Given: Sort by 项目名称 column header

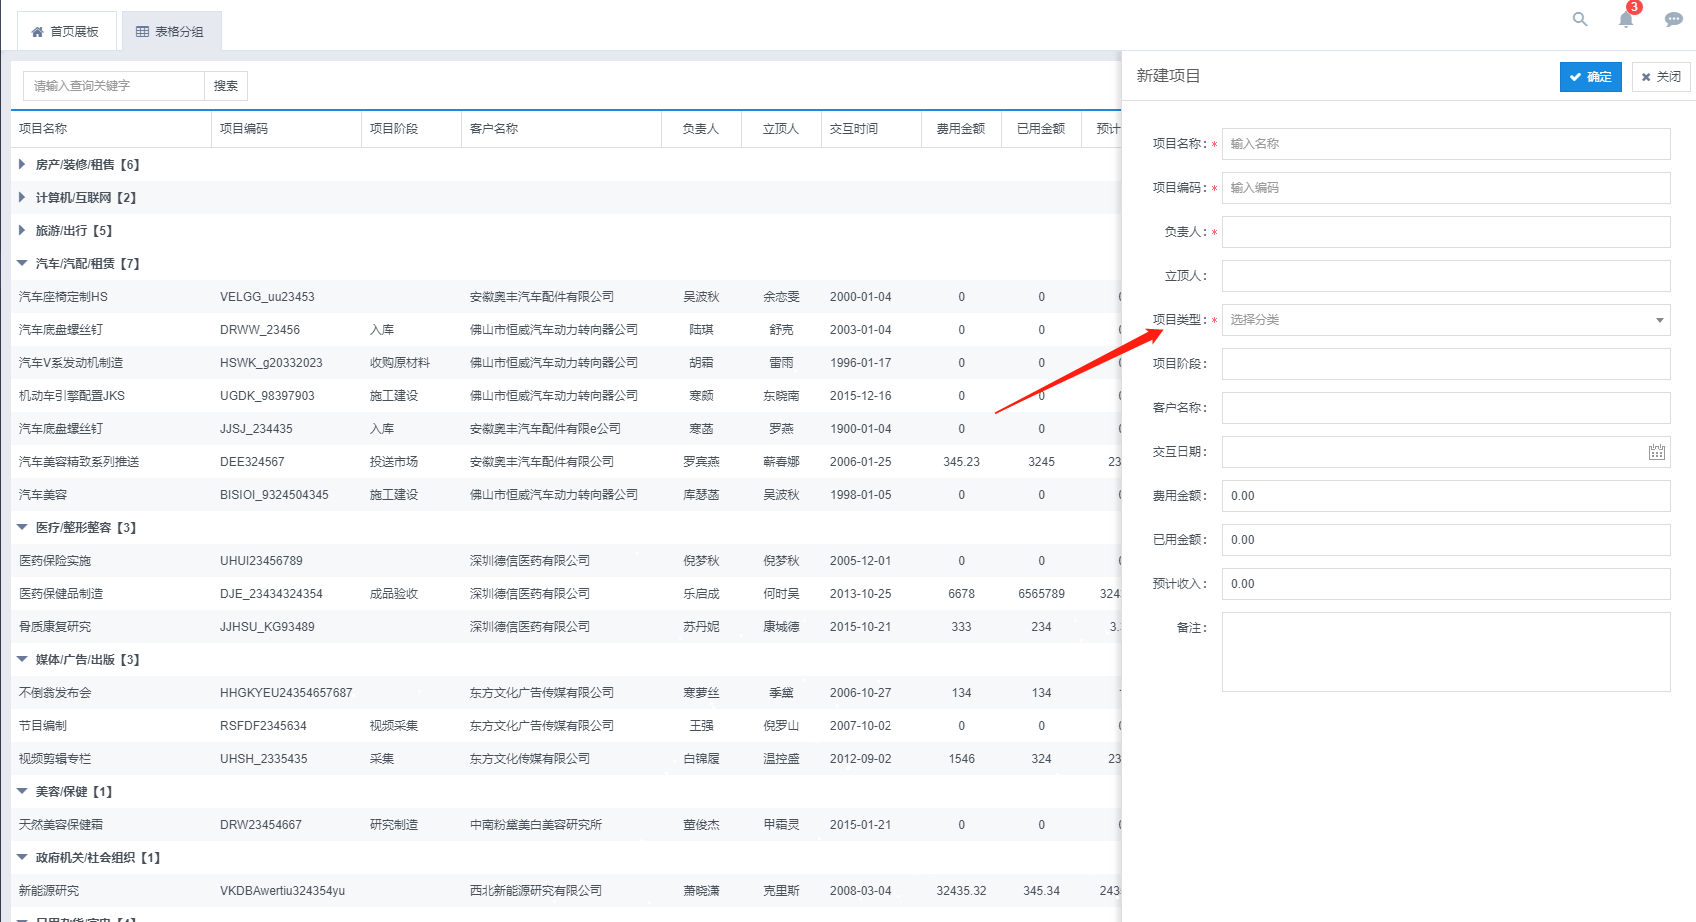Looking at the screenshot, I should 111,129.
